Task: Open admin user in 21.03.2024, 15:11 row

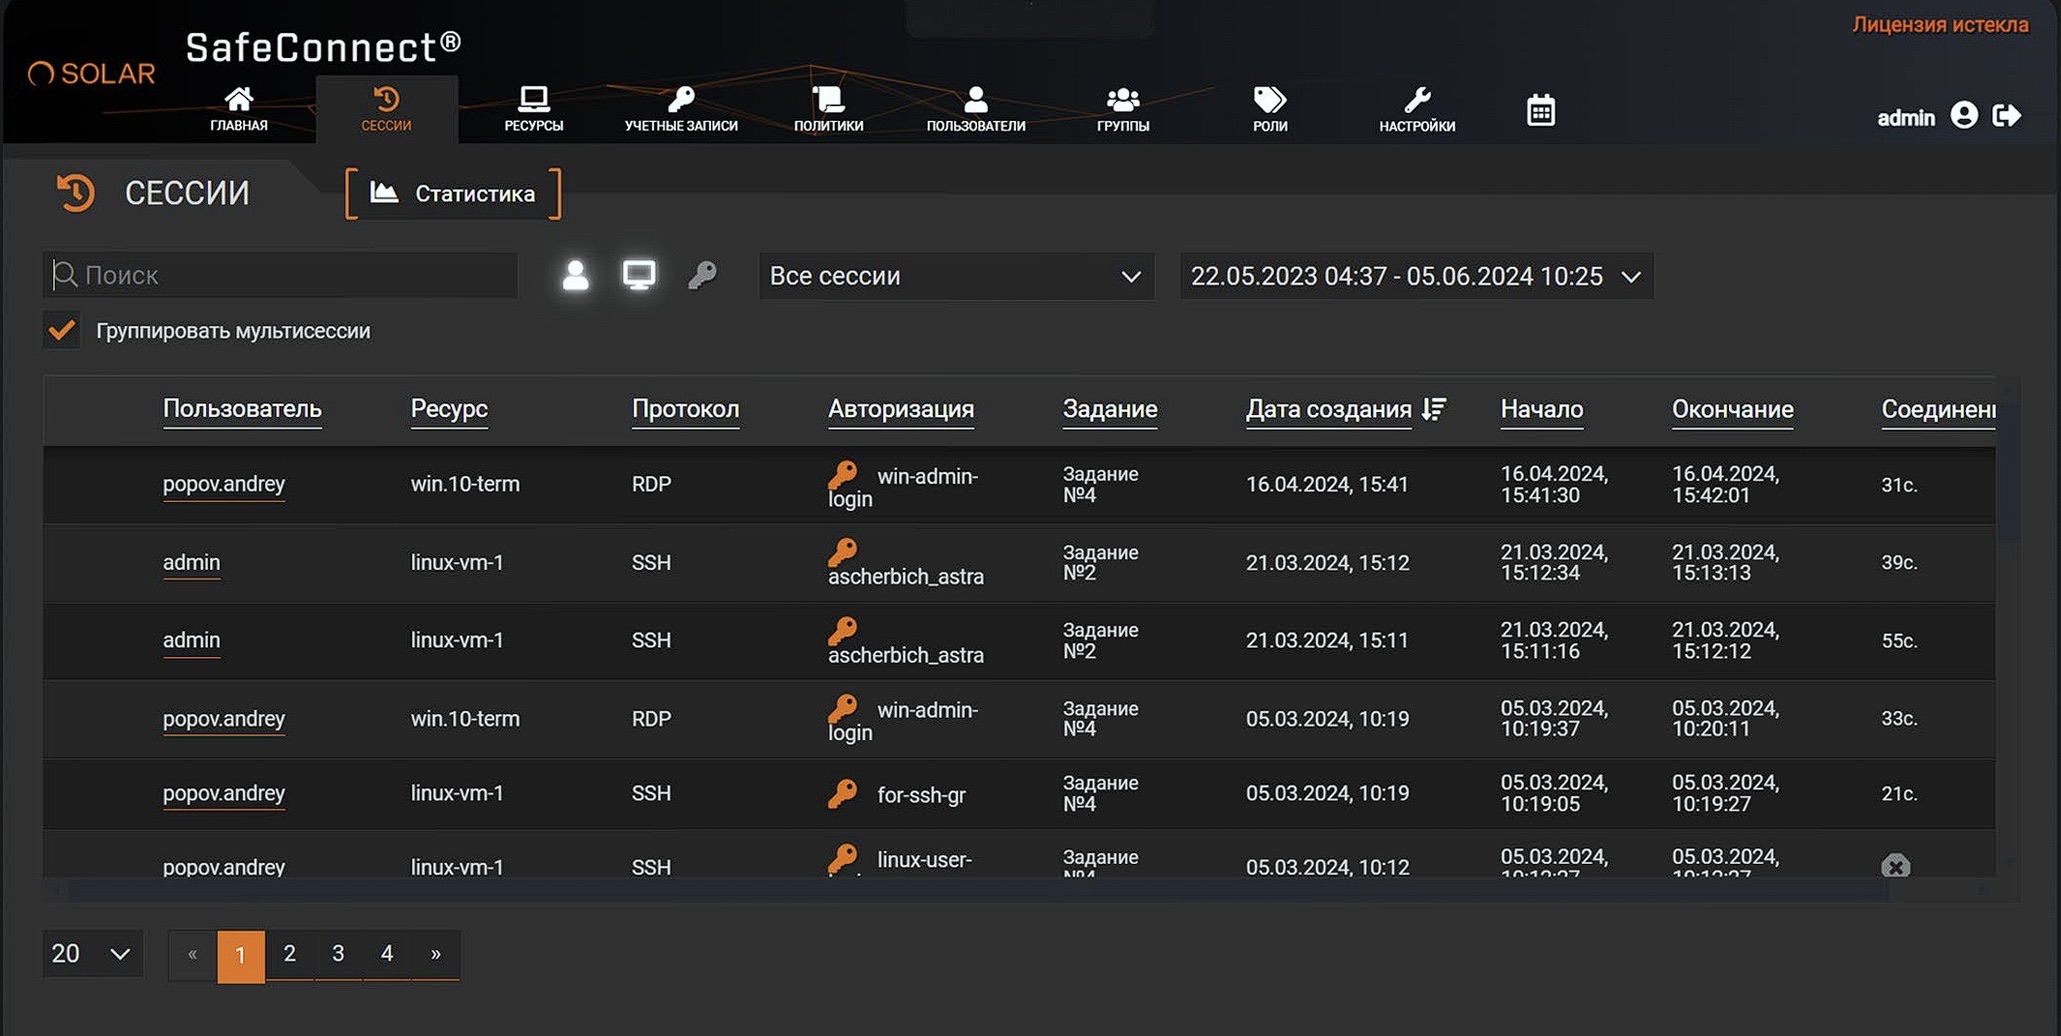Action: (191, 640)
